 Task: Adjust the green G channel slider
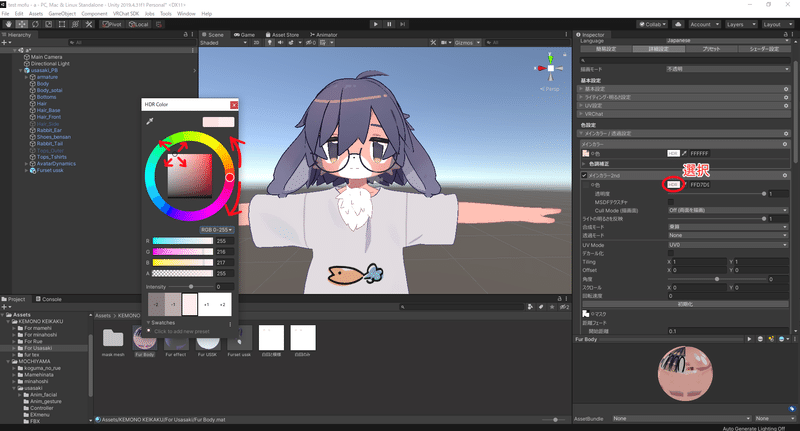[x=183, y=251]
